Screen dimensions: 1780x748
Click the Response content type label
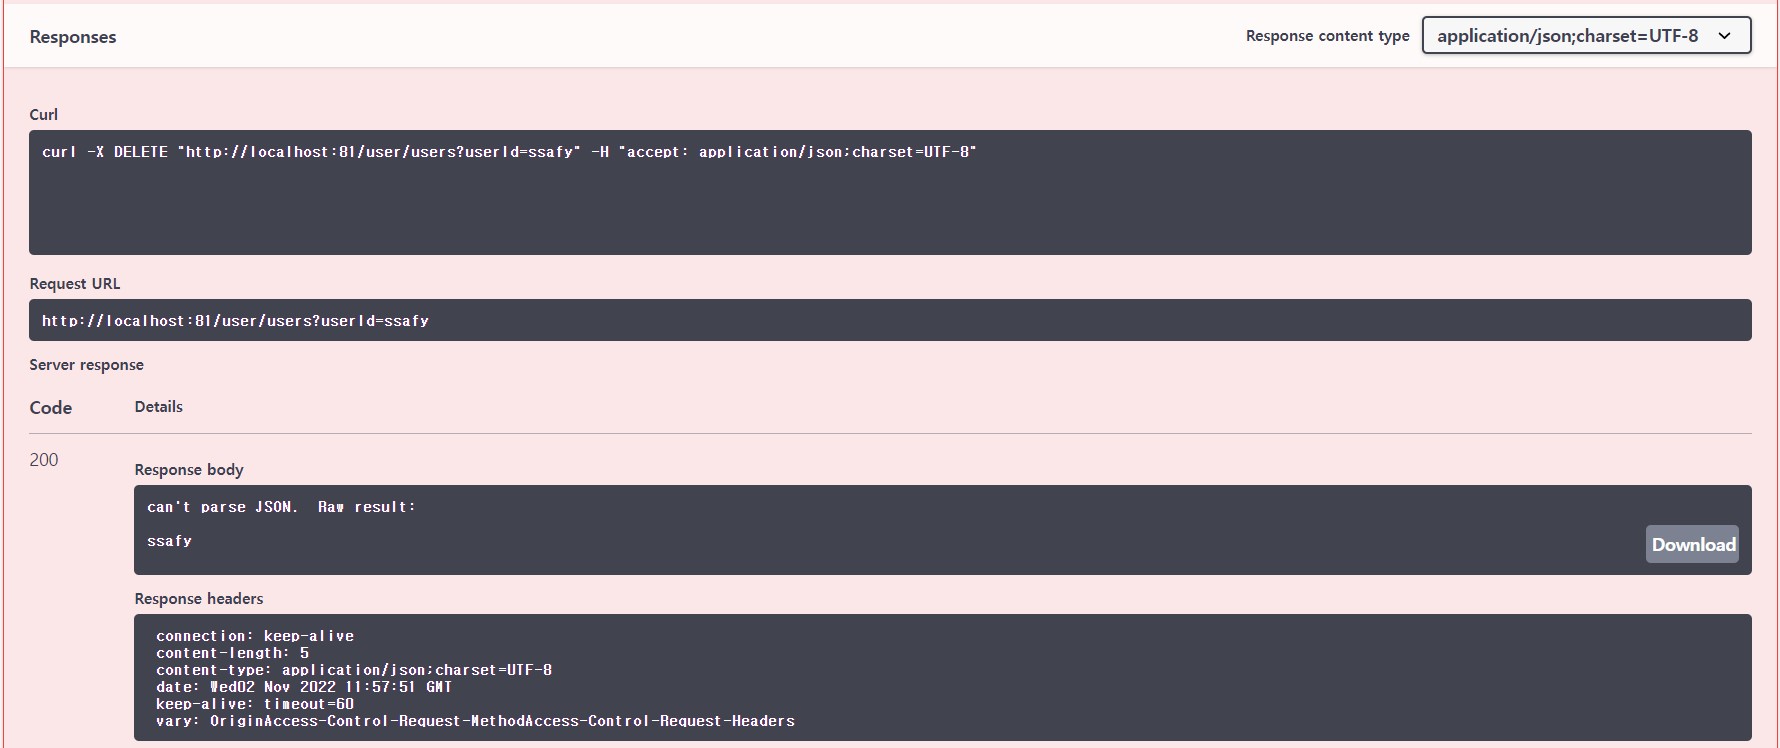click(x=1328, y=36)
